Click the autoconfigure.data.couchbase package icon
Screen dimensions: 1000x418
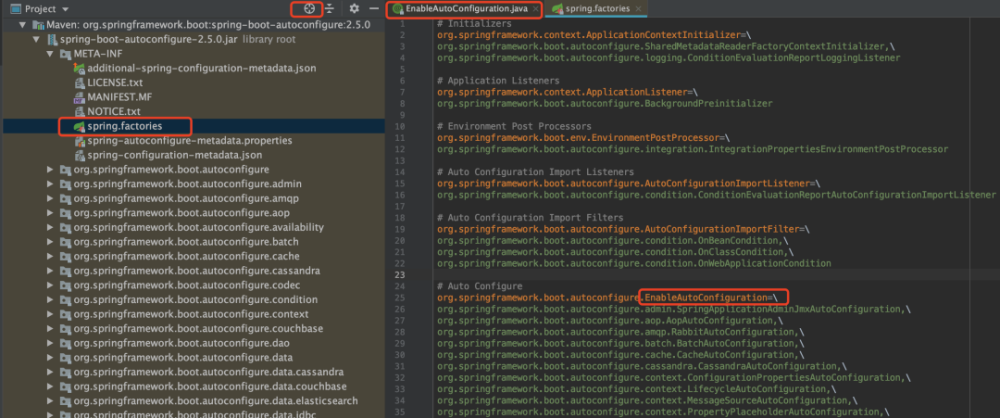[x=65, y=386]
